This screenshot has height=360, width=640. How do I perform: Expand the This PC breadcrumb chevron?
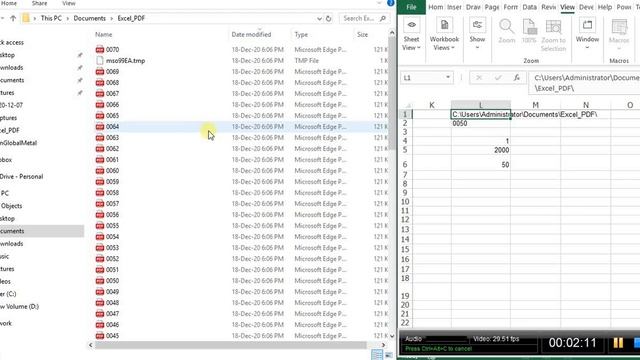pos(67,18)
